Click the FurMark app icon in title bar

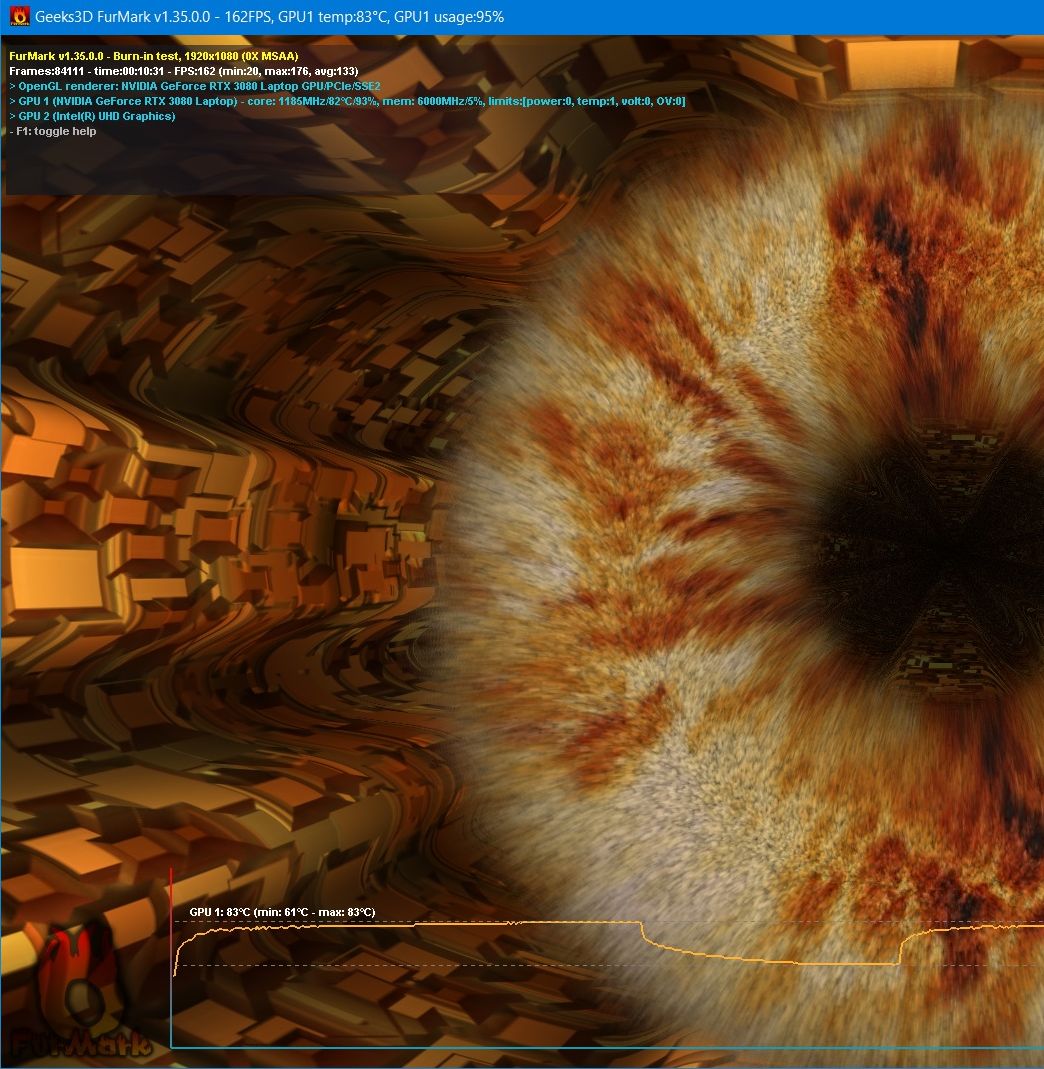[19, 17]
